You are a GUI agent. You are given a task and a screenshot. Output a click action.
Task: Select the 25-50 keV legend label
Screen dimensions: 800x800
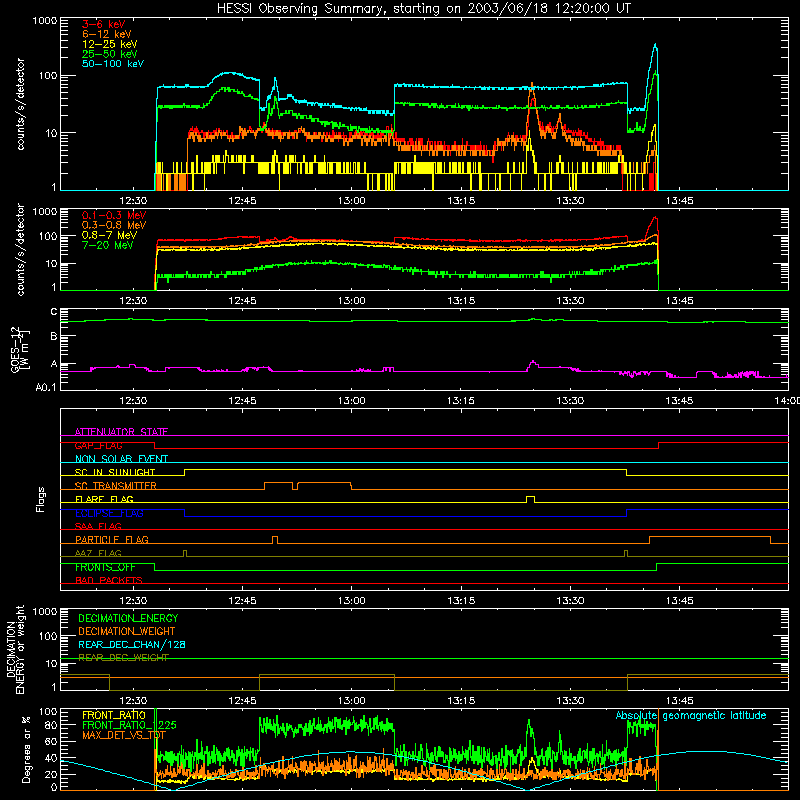click(x=110, y=54)
